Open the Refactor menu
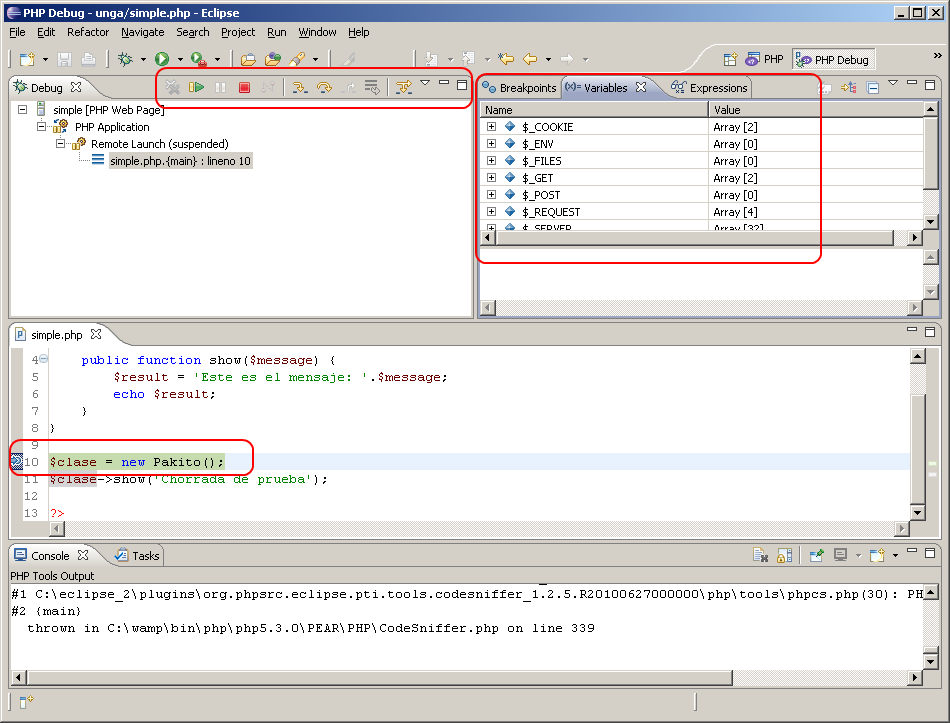950x723 pixels. (88, 32)
